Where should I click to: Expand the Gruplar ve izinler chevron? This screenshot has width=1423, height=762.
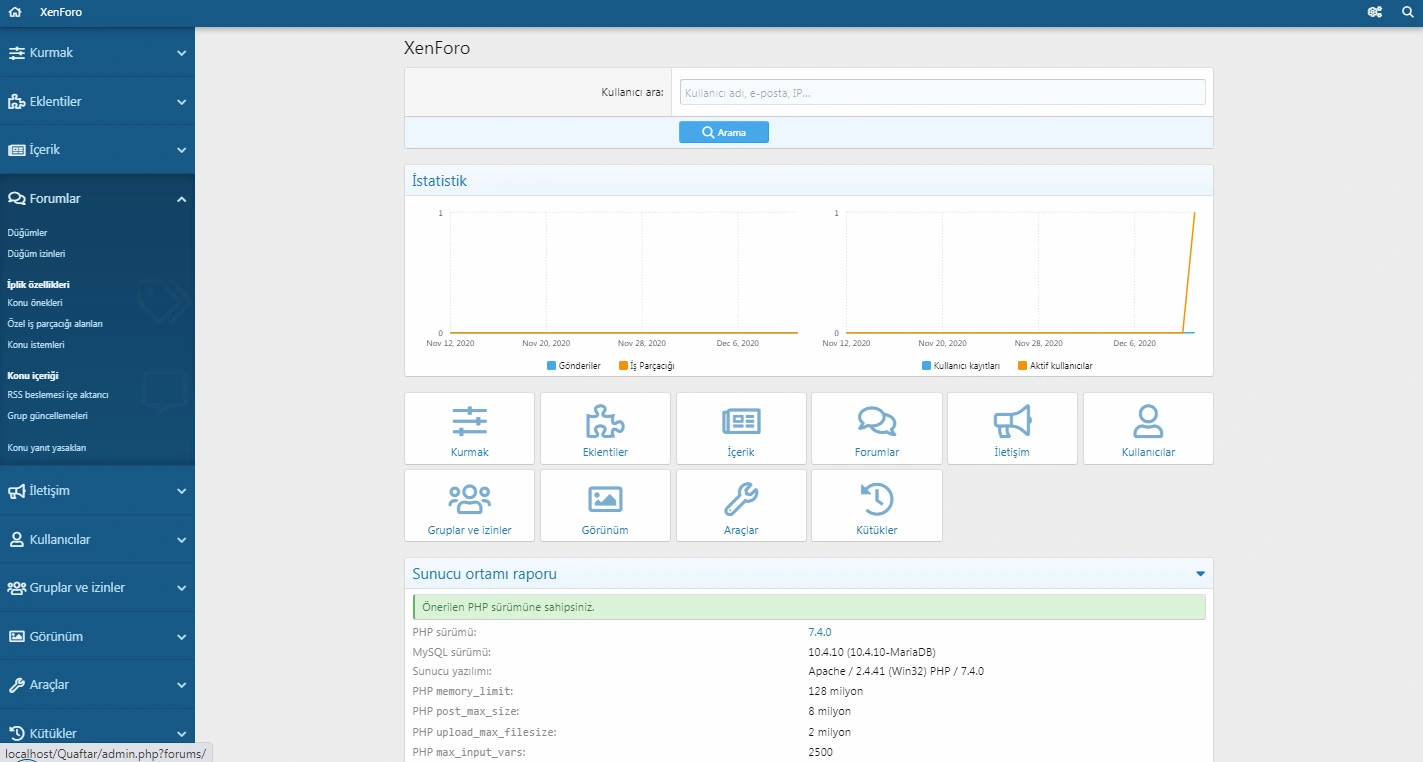point(181,588)
